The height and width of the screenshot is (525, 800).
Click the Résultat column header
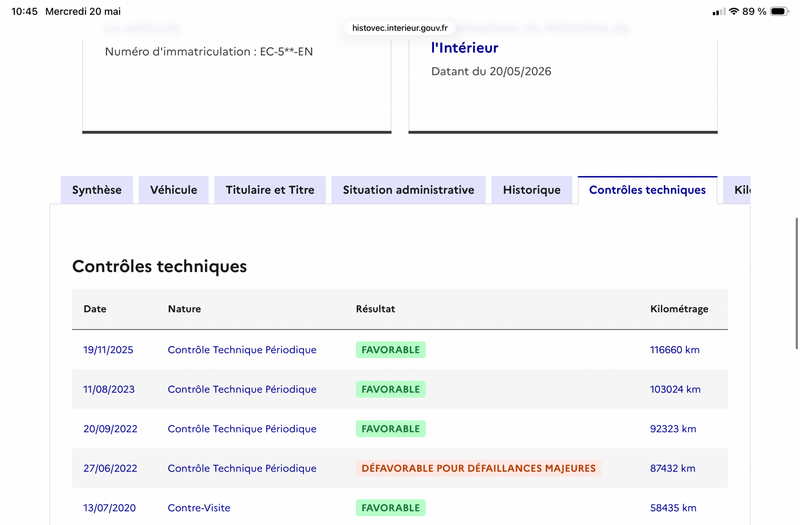click(376, 309)
